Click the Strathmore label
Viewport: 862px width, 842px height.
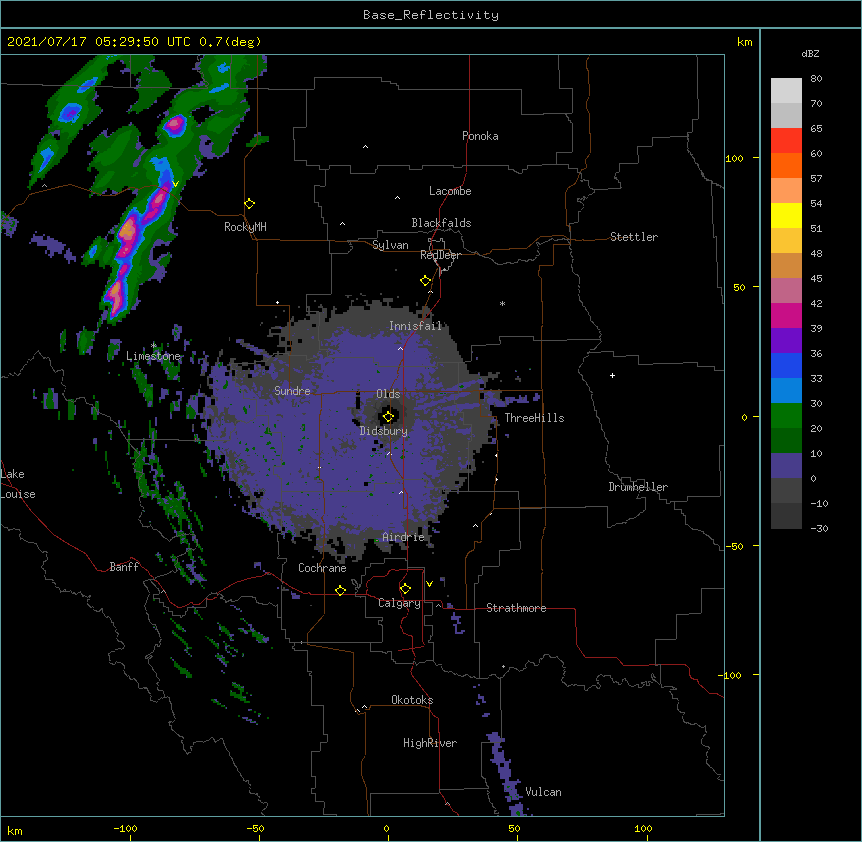click(516, 608)
